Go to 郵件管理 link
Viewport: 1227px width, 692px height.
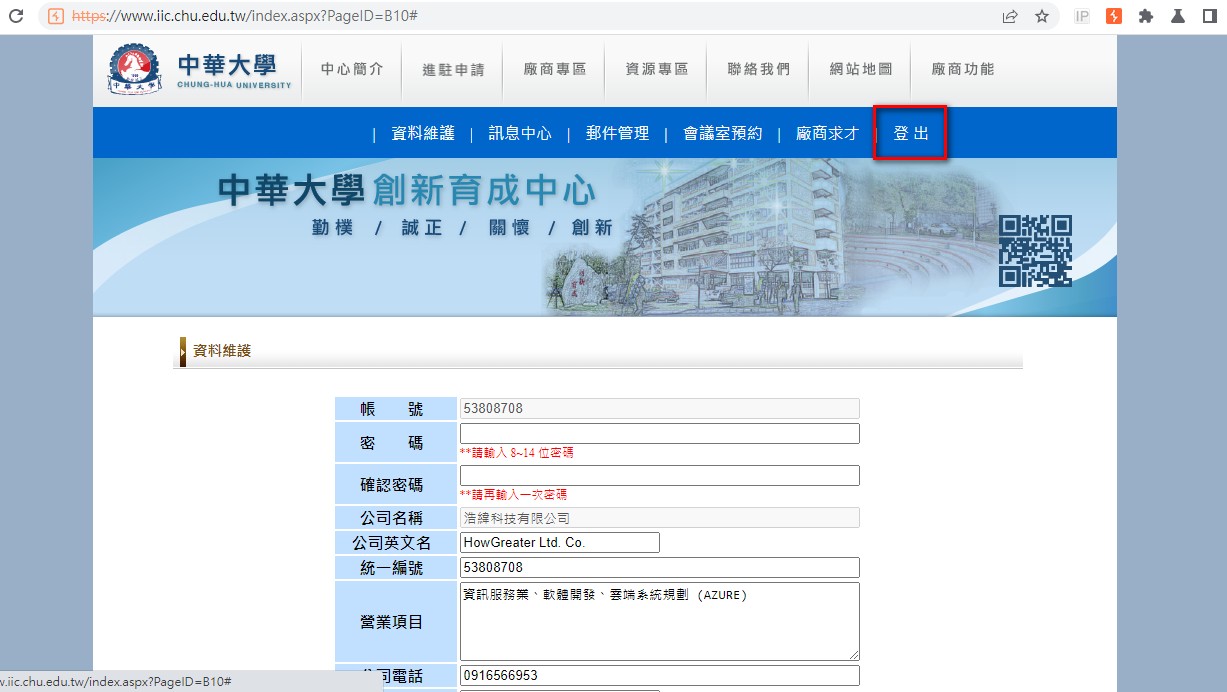tap(618, 133)
